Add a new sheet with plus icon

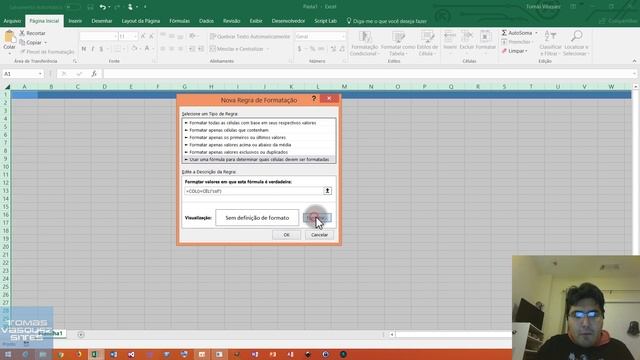81,335
